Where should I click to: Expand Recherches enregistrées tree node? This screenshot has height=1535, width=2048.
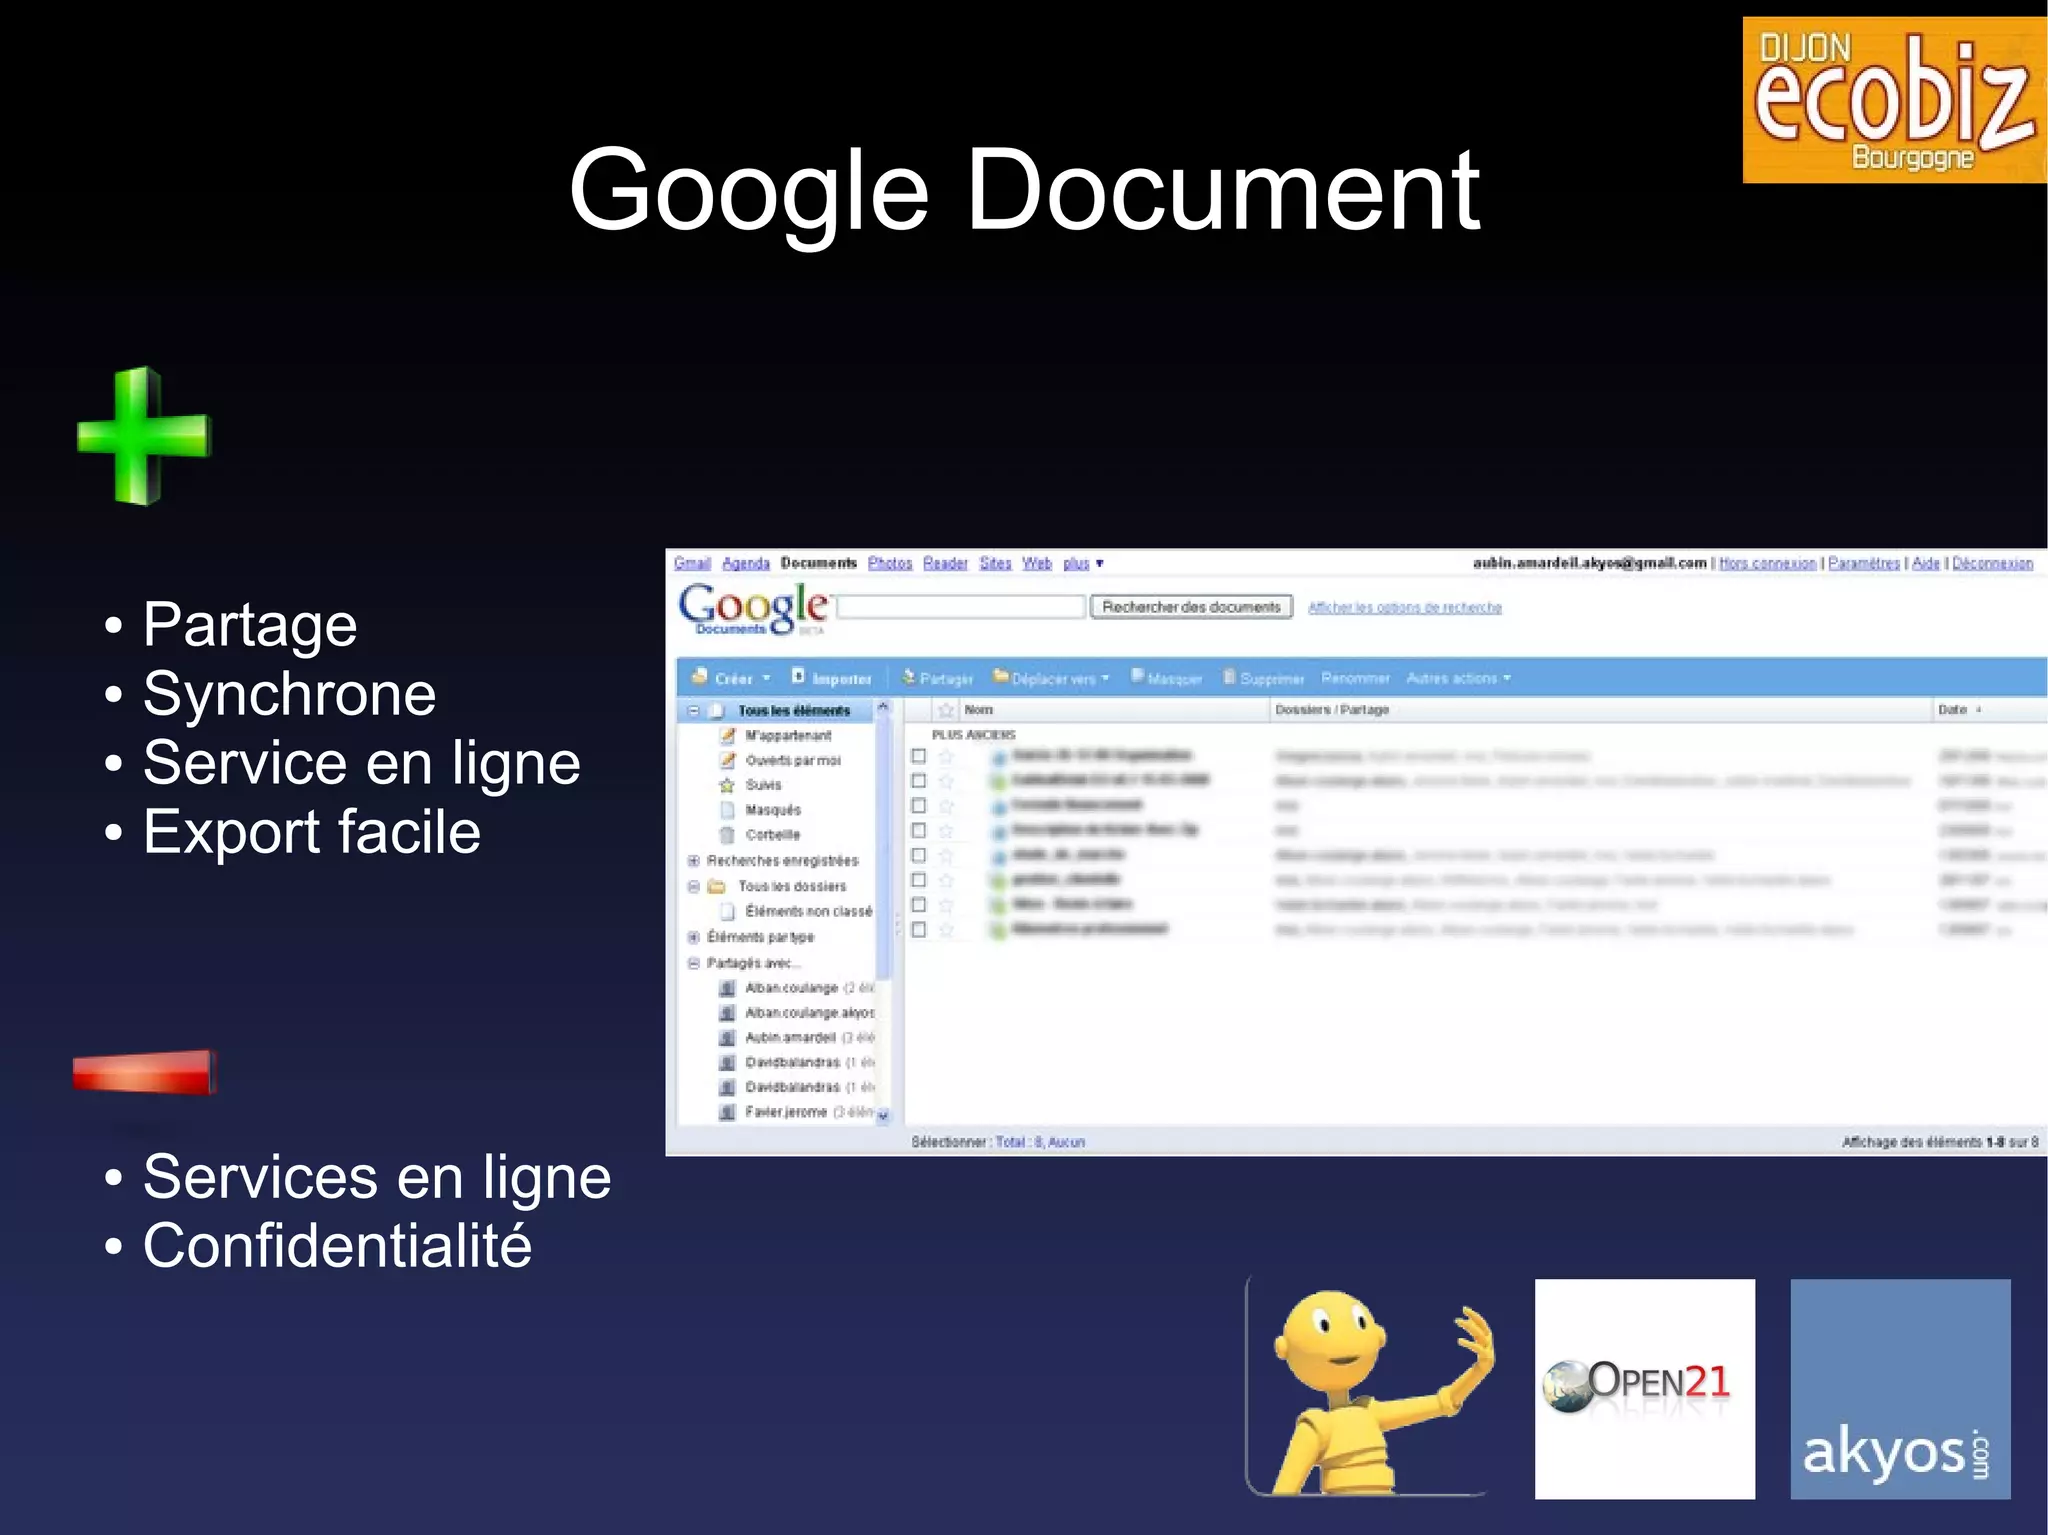click(693, 861)
